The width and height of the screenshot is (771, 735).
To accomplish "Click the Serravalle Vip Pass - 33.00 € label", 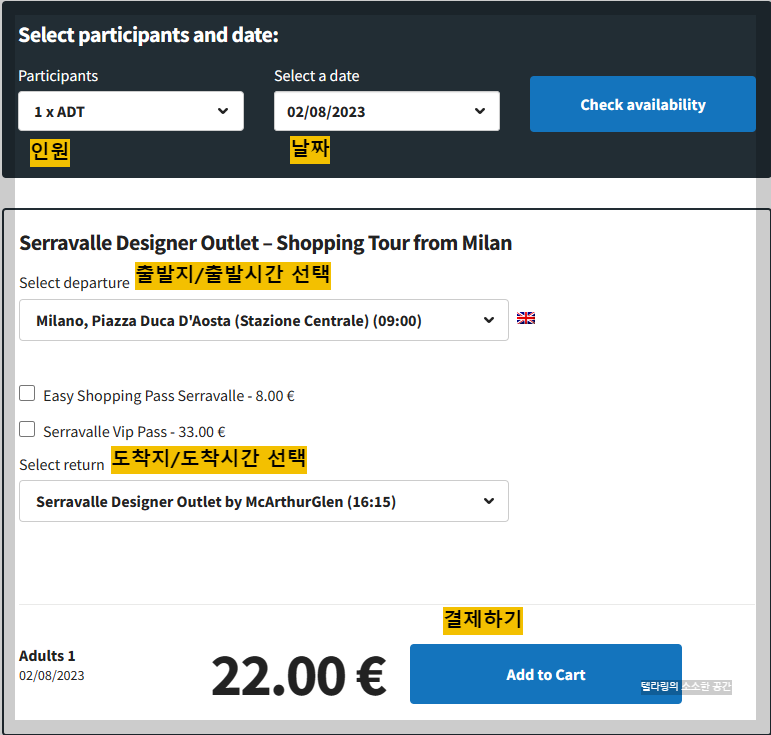I will 134,432.
